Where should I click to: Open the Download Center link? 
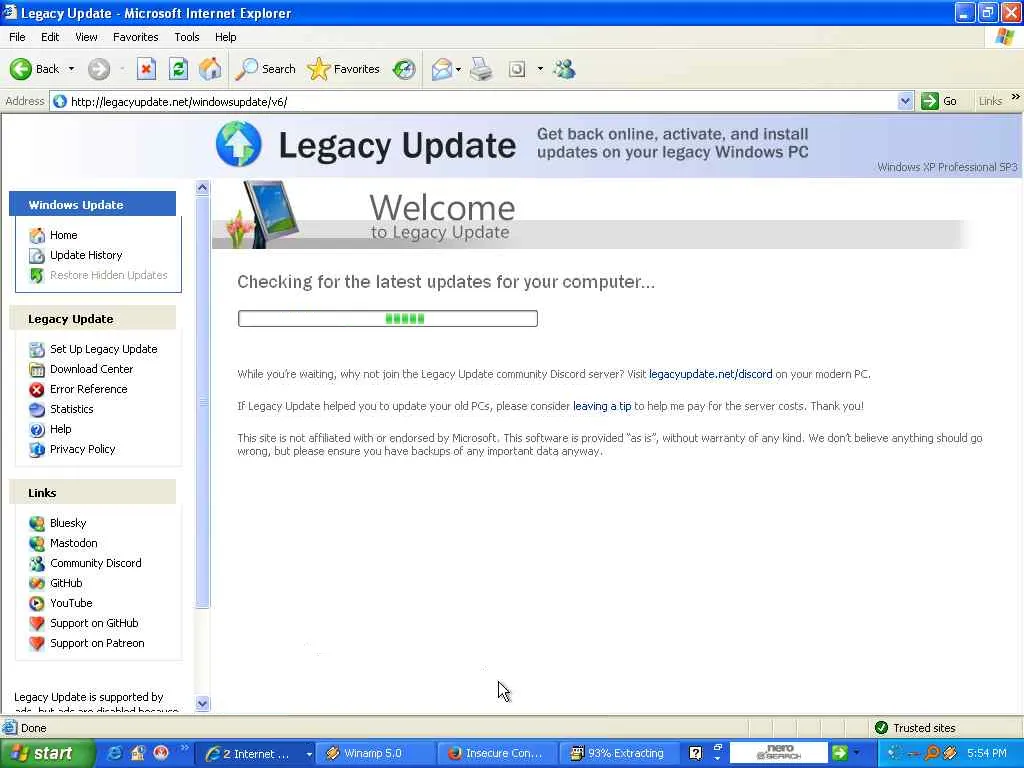(x=91, y=369)
